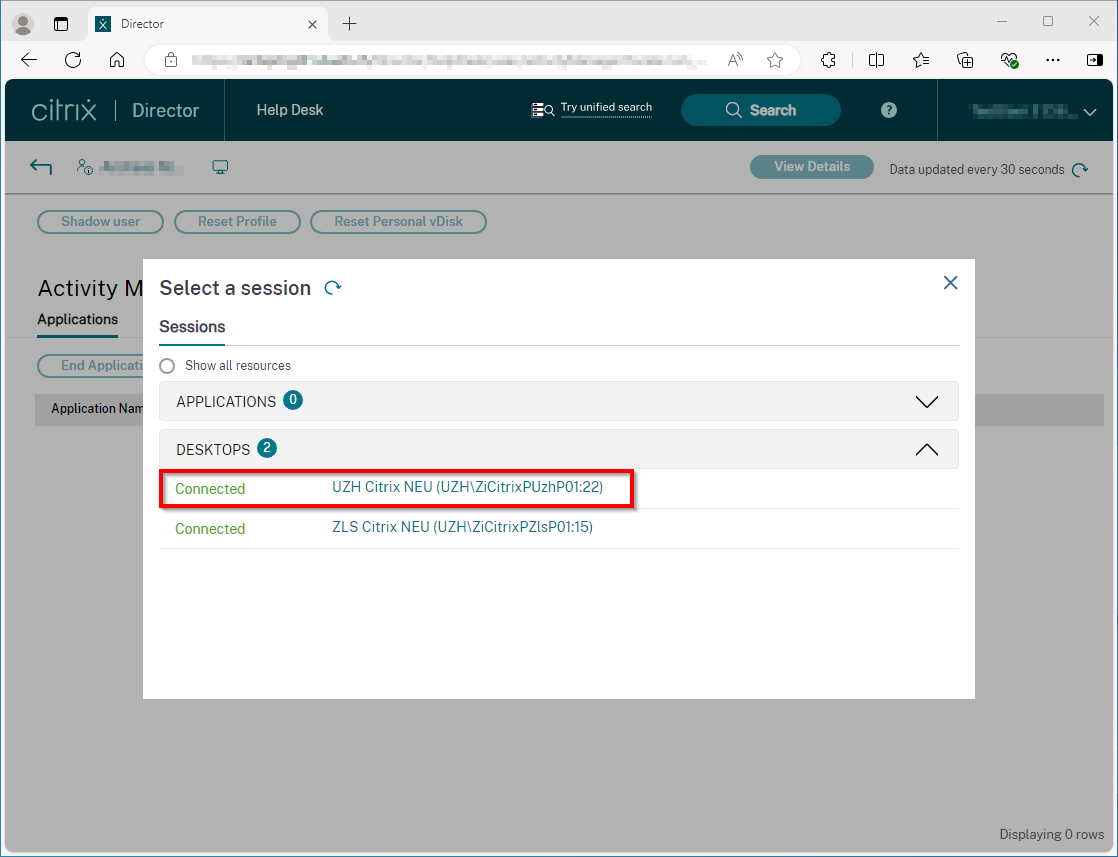Close the Select a session dialog
The width and height of the screenshot is (1118, 857).
click(950, 283)
